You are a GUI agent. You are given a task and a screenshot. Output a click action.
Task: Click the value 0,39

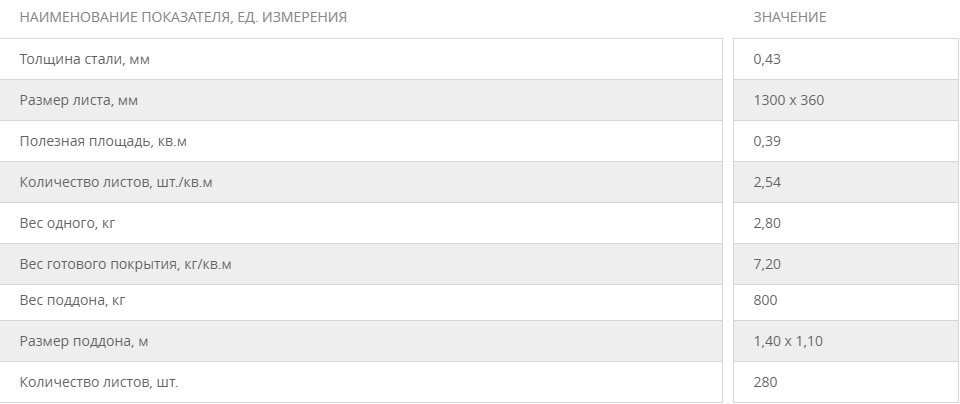click(x=767, y=141)
